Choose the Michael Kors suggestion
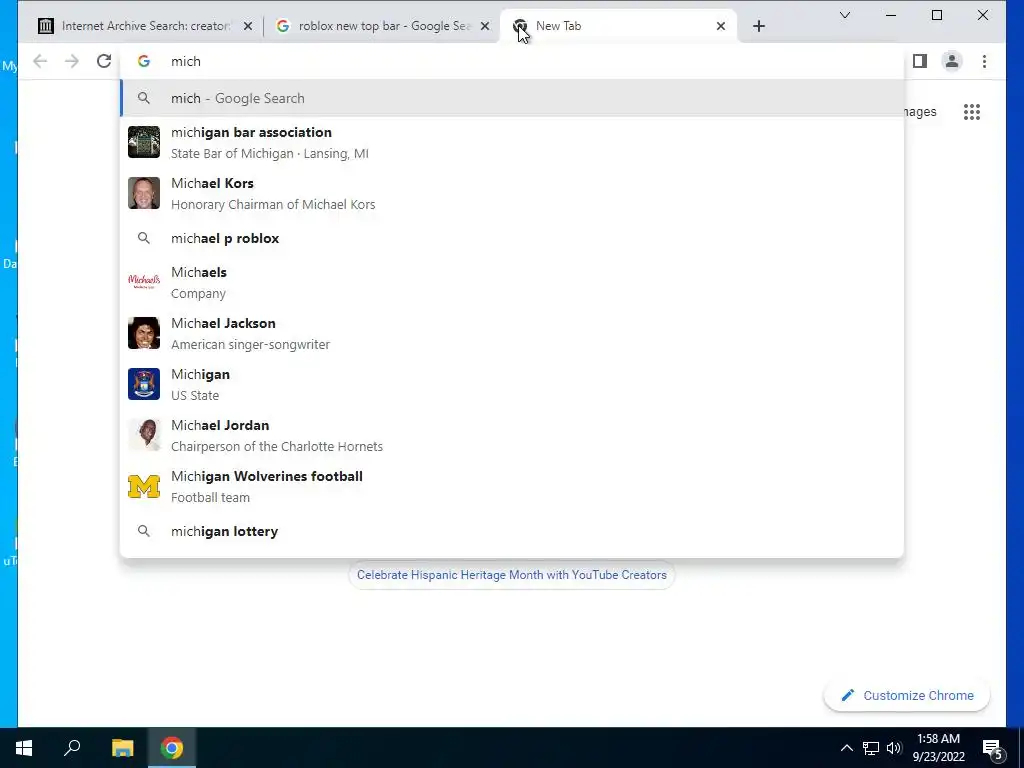The width and height of the screenshot is (1024, 768). (x=512, y=193)
